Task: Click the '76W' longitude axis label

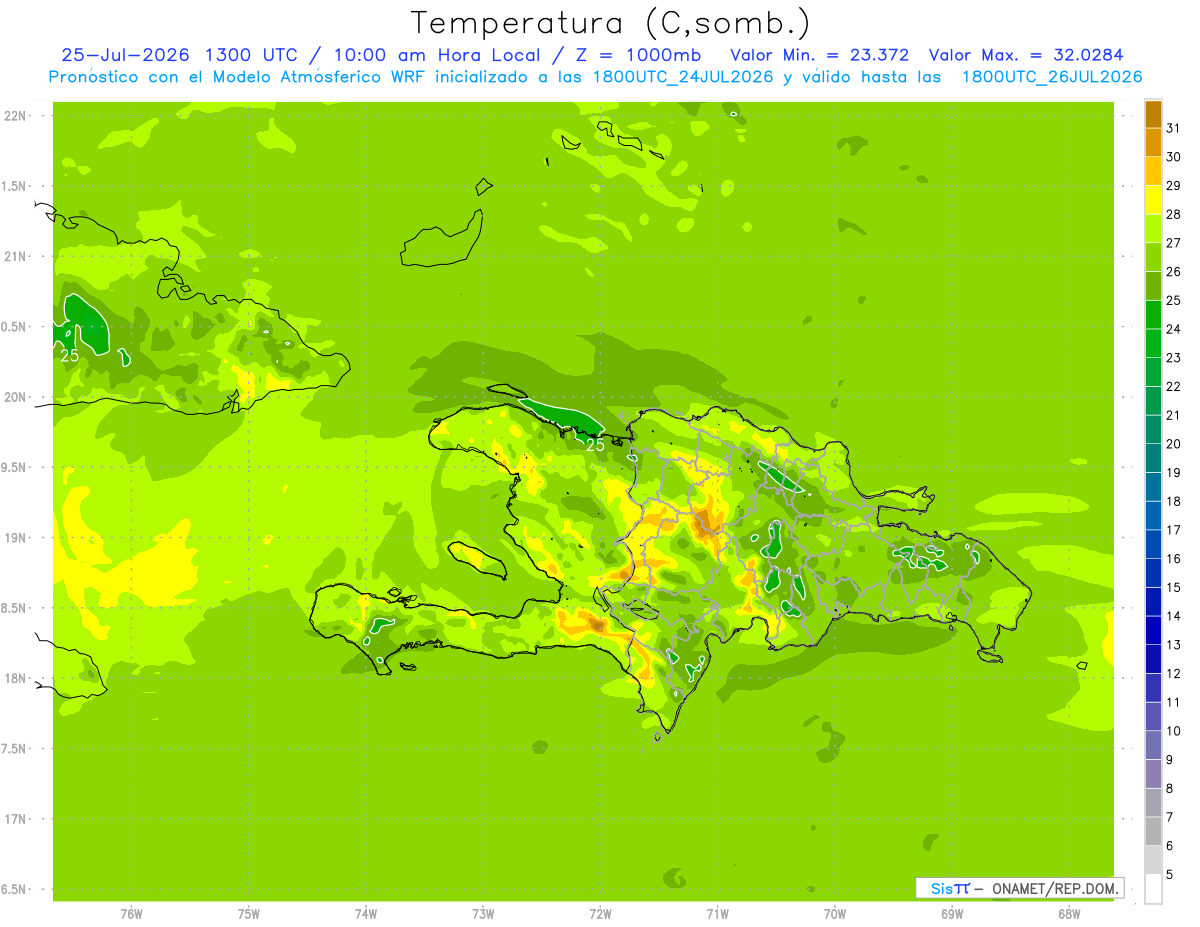Action: tap(131, 914)
